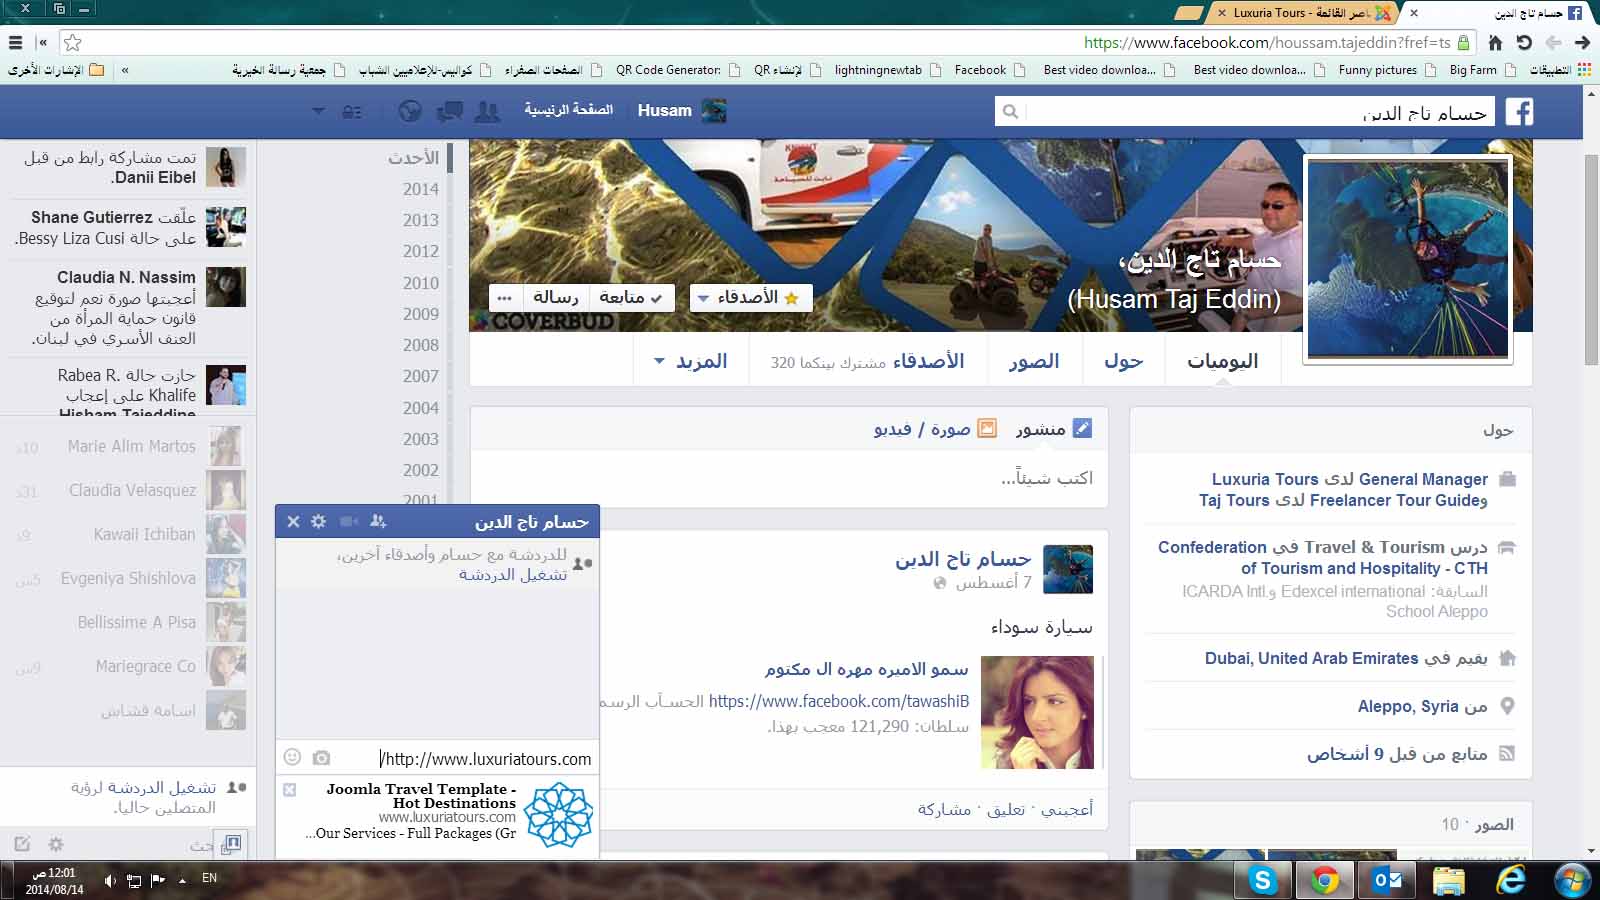Image resolution: width=1600 pixels, height=900 pixels.
Task: Open the الأصدقاء friends tab with 320 mutual
Action: point(868,361)
